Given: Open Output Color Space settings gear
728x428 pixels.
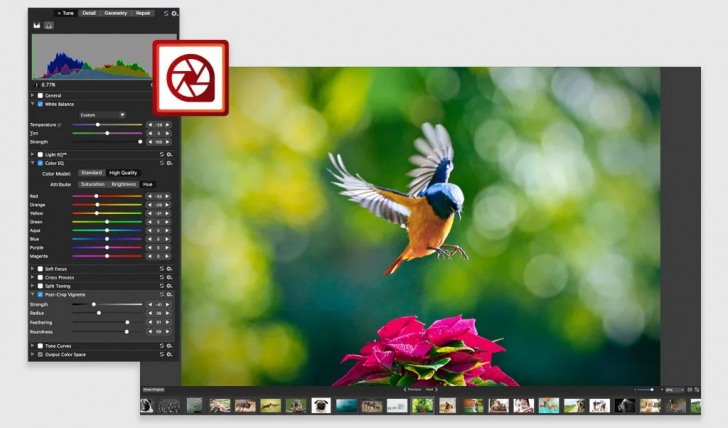Looking at the screenshot, I should click(x=169, y=354).
